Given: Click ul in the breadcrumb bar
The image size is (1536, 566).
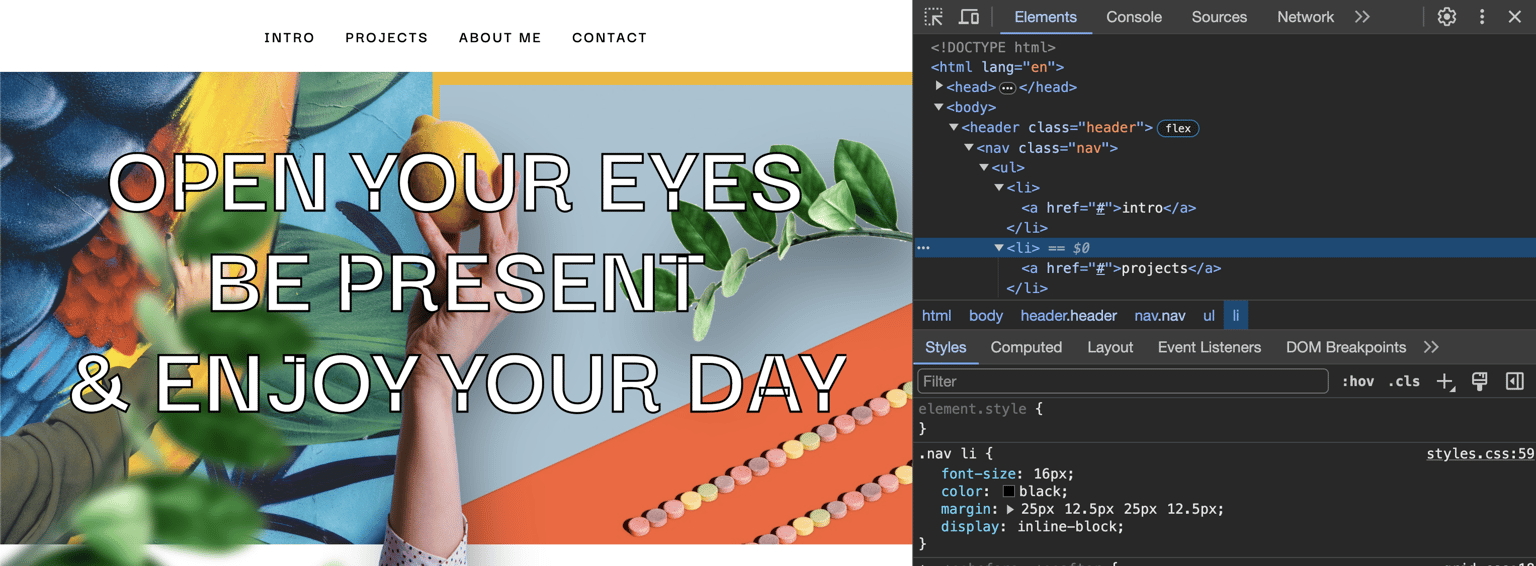Looking at the screenshot, I should [1208, 315].
